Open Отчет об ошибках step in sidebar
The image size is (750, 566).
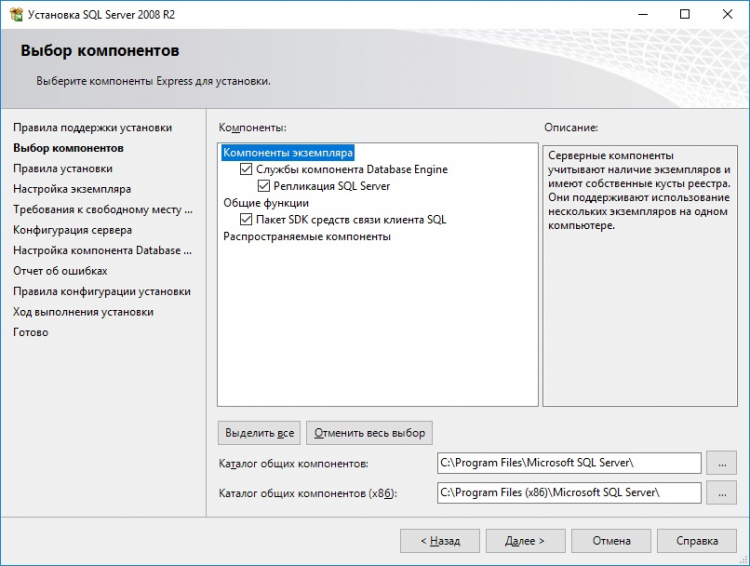tap(60, 271)
